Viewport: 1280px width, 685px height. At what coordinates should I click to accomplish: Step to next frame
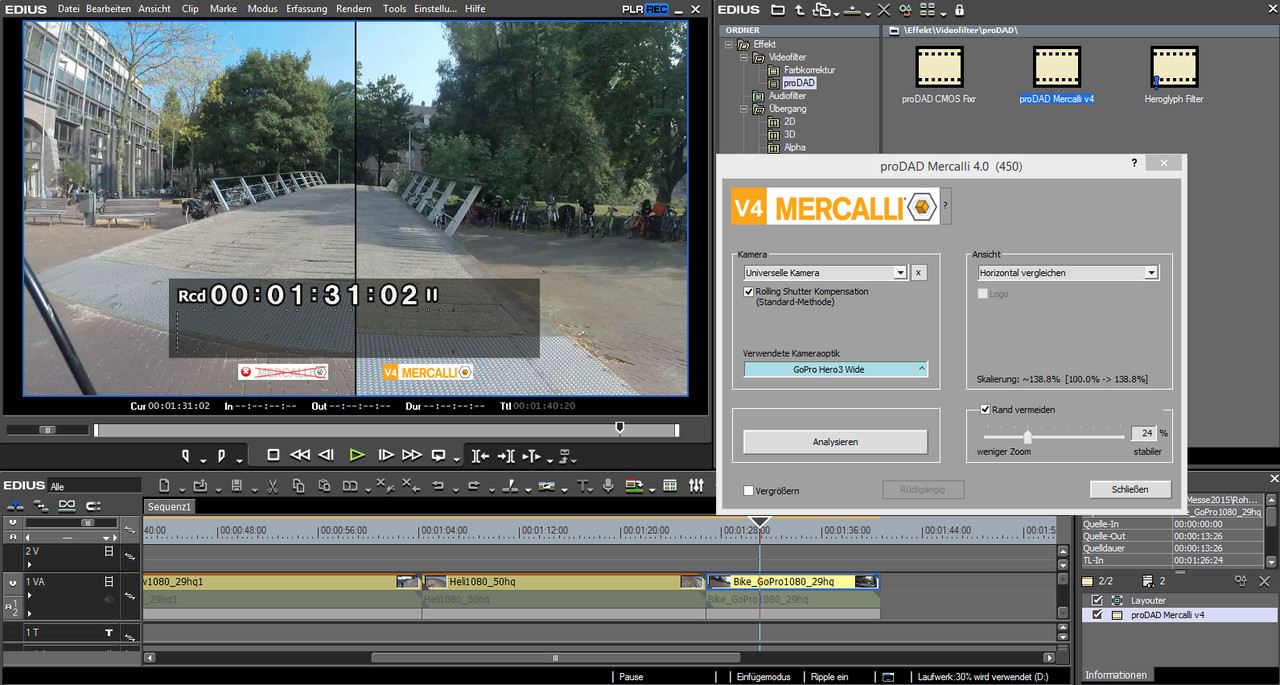[386, 455]
